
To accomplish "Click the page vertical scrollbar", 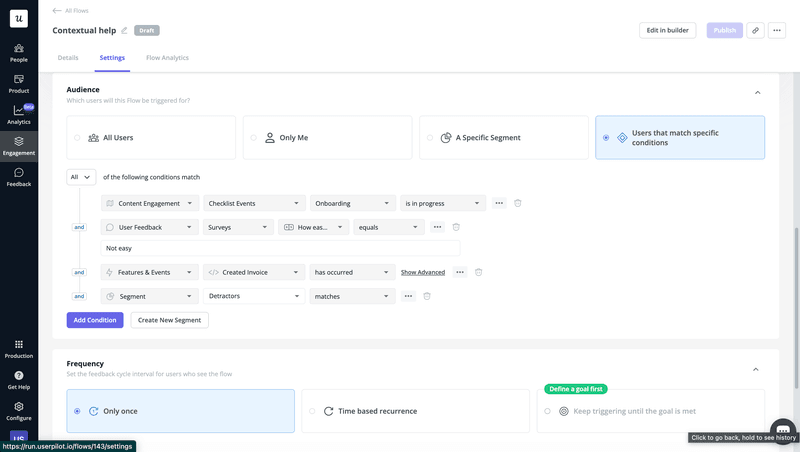I will tap(797, 306).
